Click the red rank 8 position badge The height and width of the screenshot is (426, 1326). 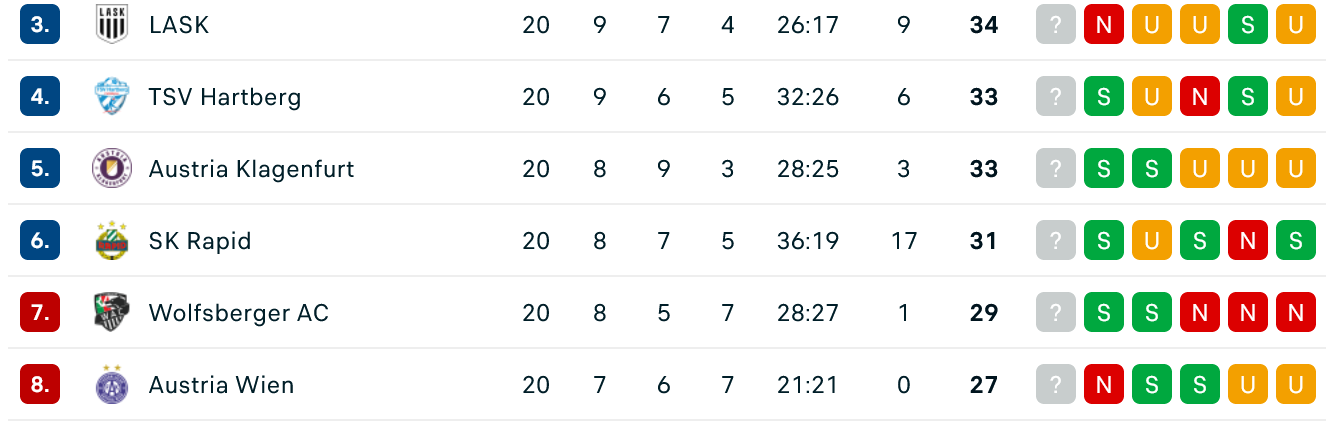pos(40,385)
